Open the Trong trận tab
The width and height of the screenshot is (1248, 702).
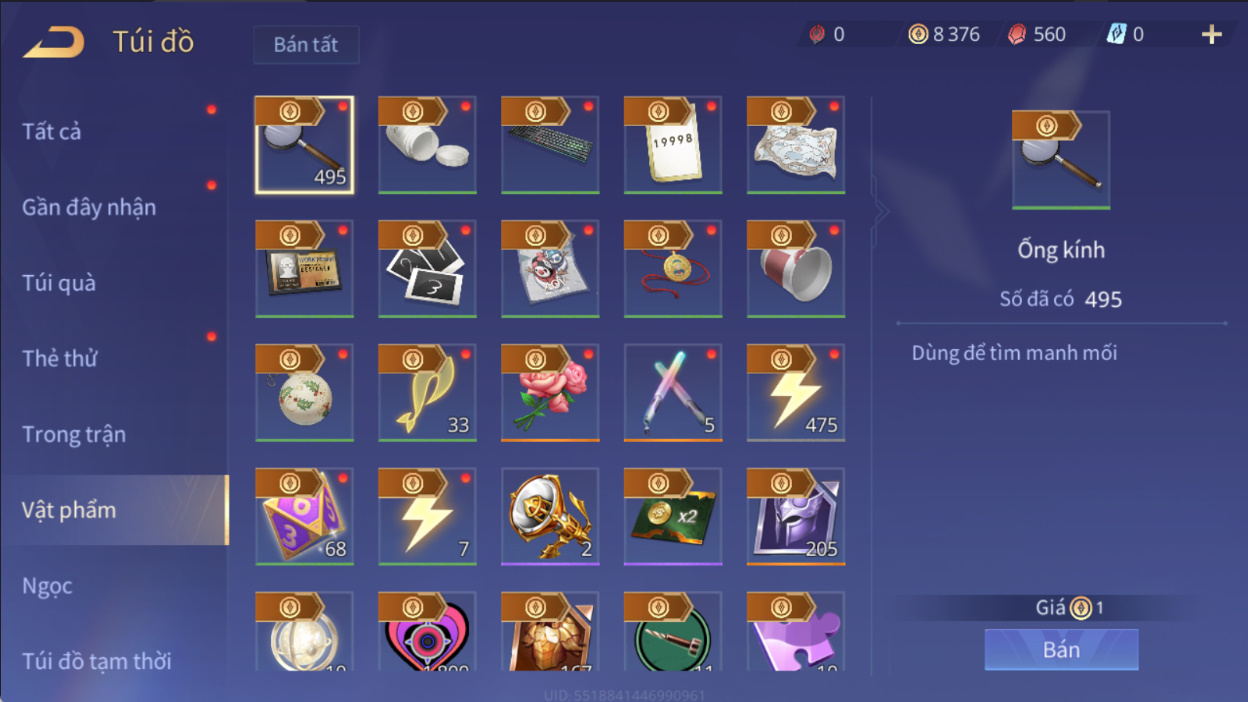click(x=74, y=434)
